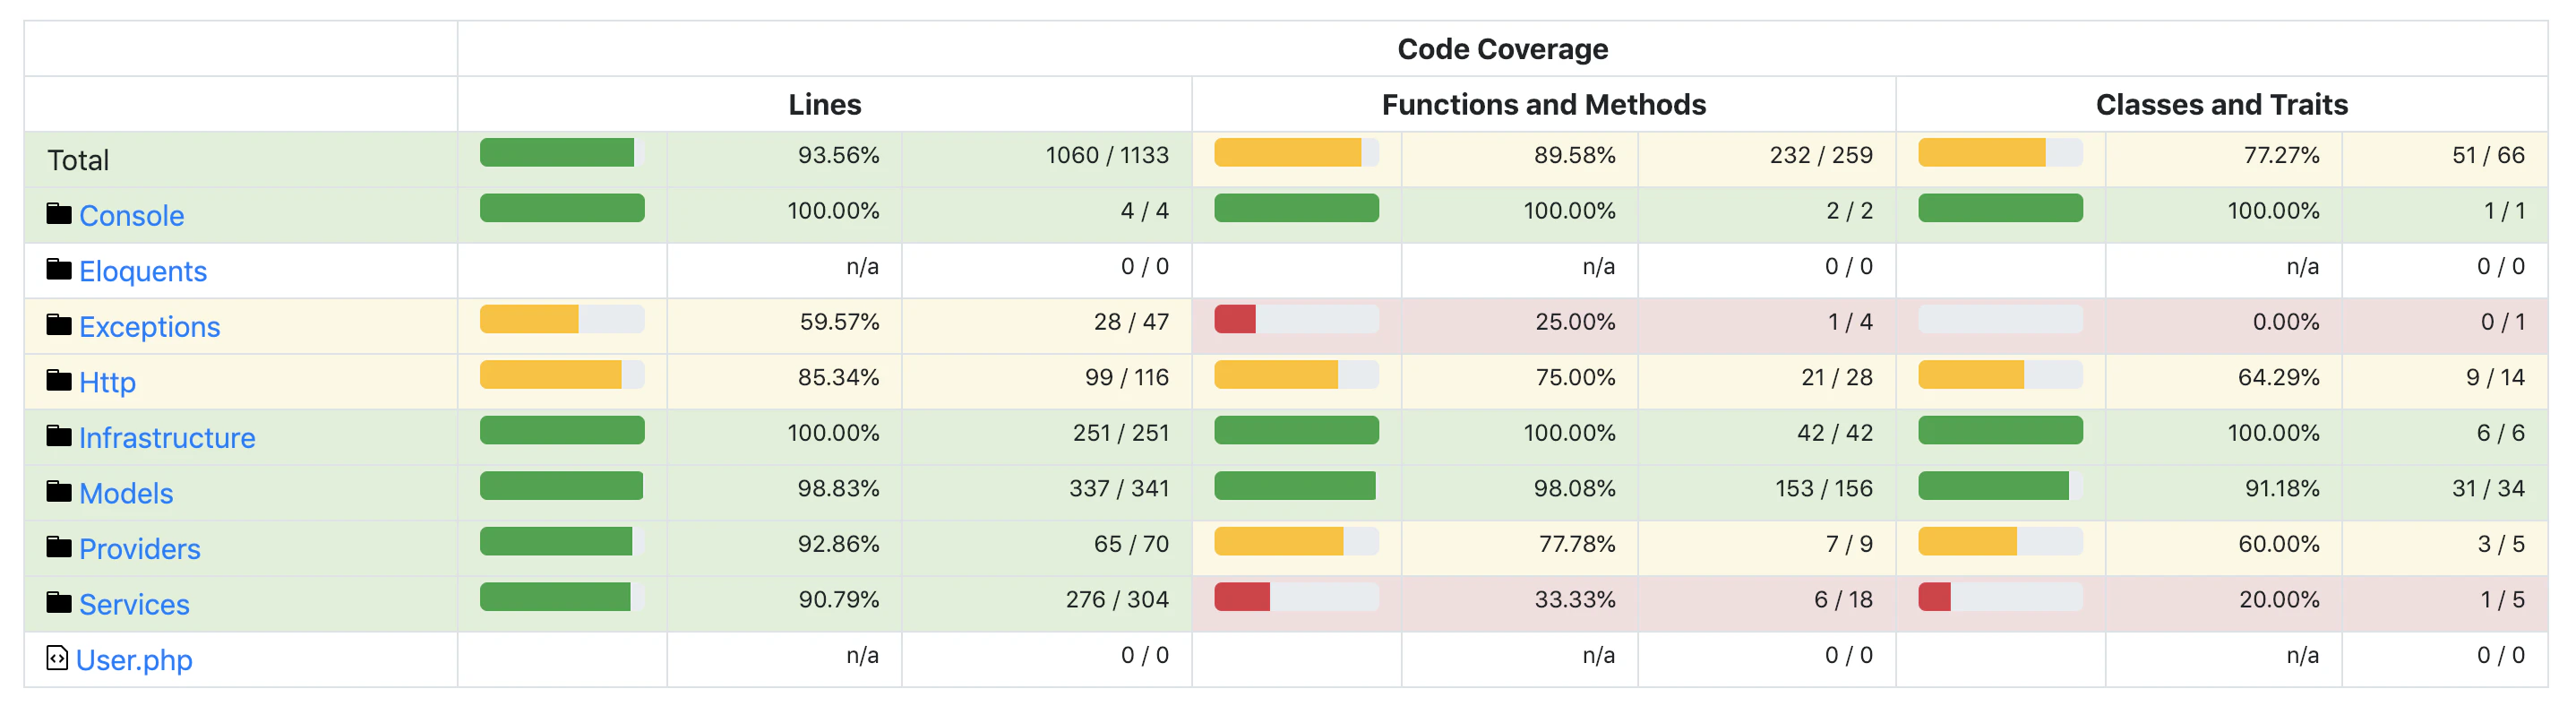Open the Eloquents directory link
The width and height of the screenshot is (2576, 706).
[143, 271]
